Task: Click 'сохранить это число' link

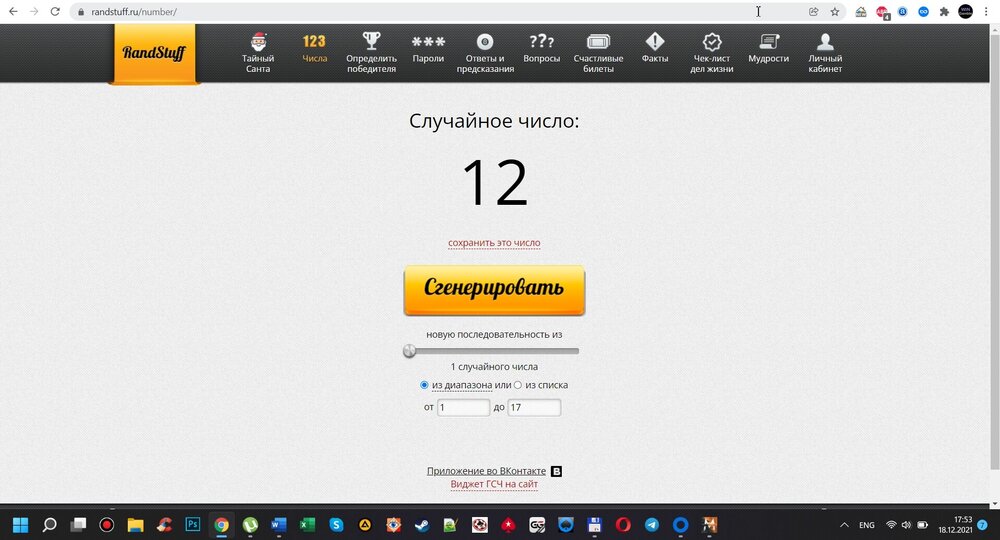Action: 494,243
